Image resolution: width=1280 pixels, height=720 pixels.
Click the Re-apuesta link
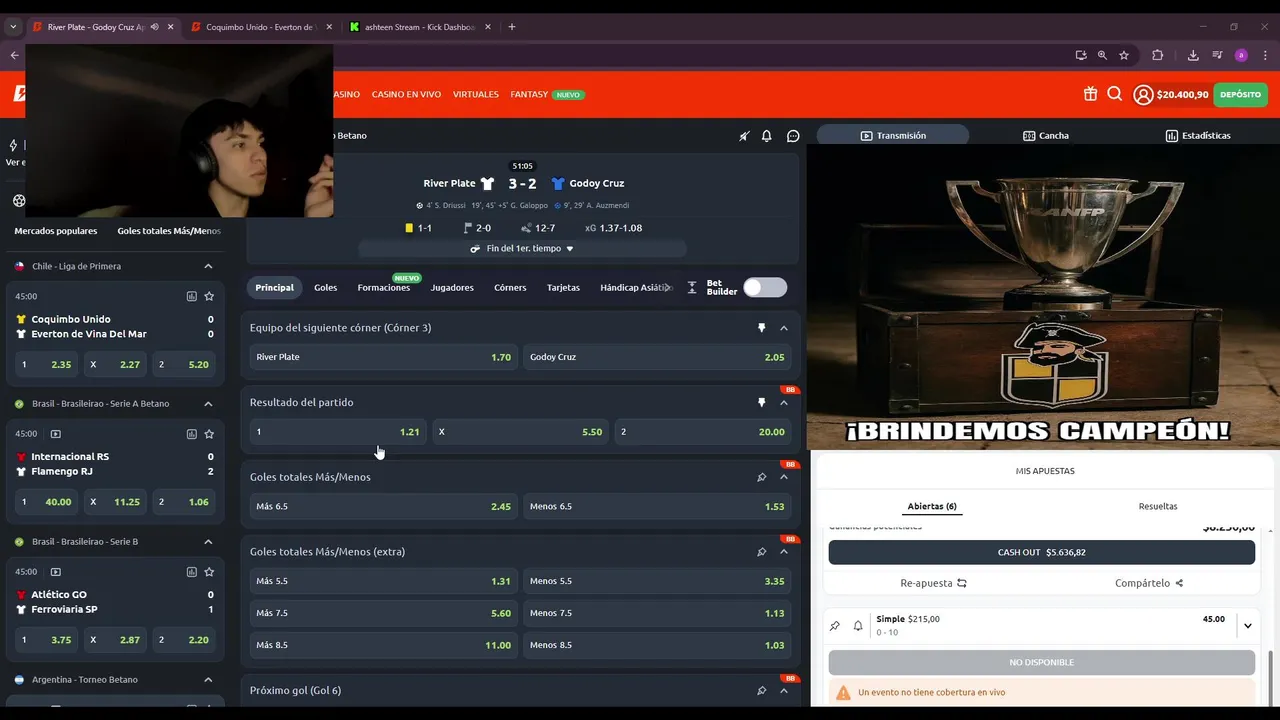[x=933, y=583]
